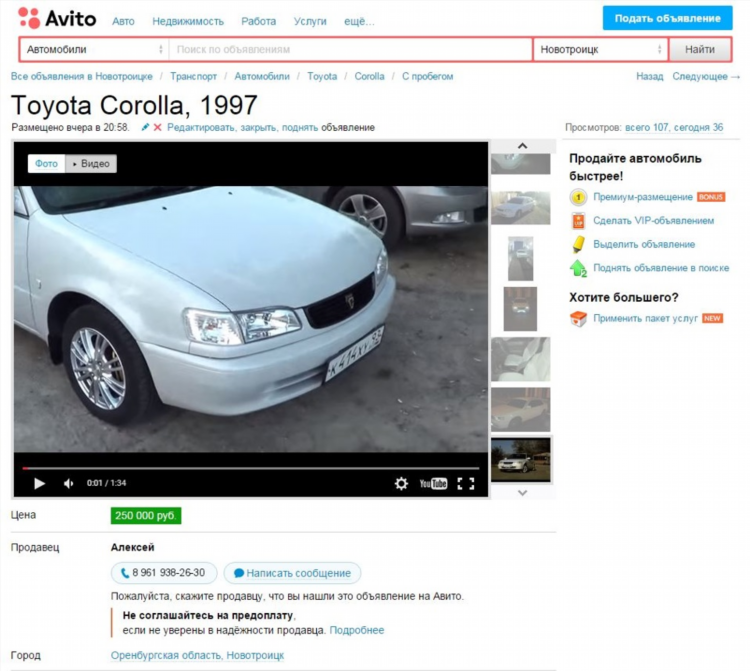This screenshot has width=750, height=671.
Task: Seek on the video progress bar
Action: (x=251, y=468)
